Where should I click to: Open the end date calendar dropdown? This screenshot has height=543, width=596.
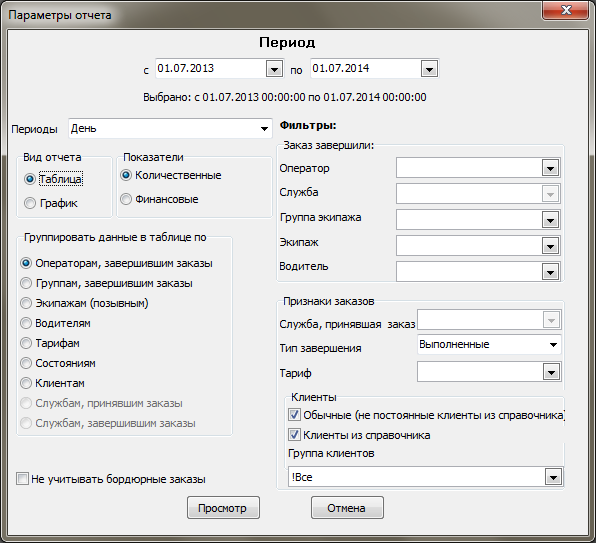click(429, 69)
